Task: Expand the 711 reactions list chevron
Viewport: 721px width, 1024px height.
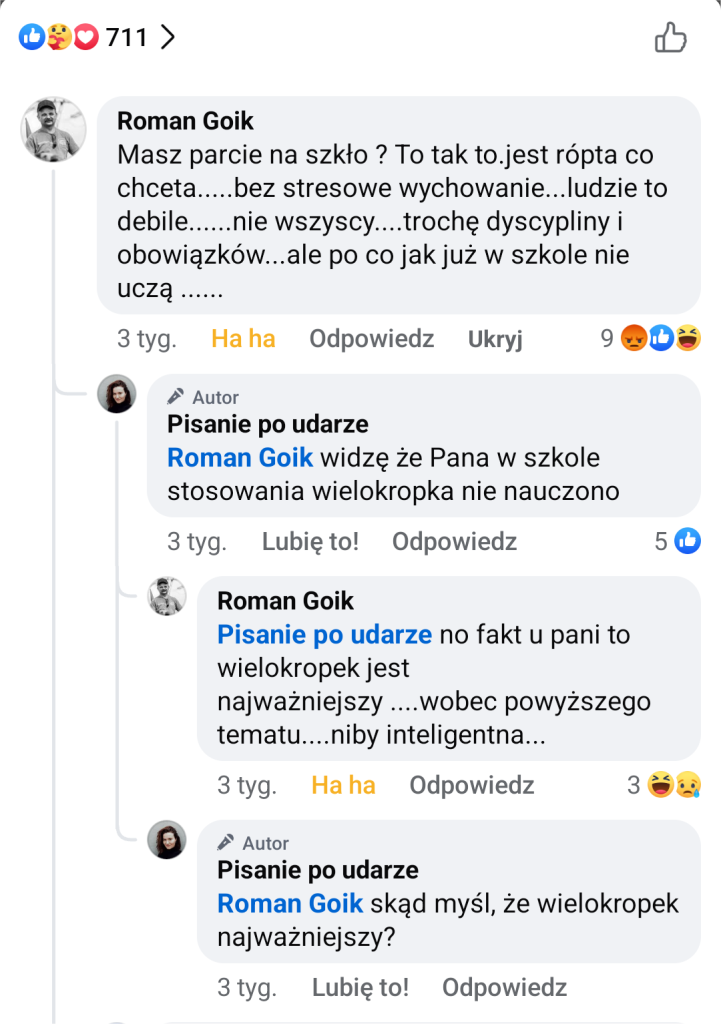Action: coord(168,38)
